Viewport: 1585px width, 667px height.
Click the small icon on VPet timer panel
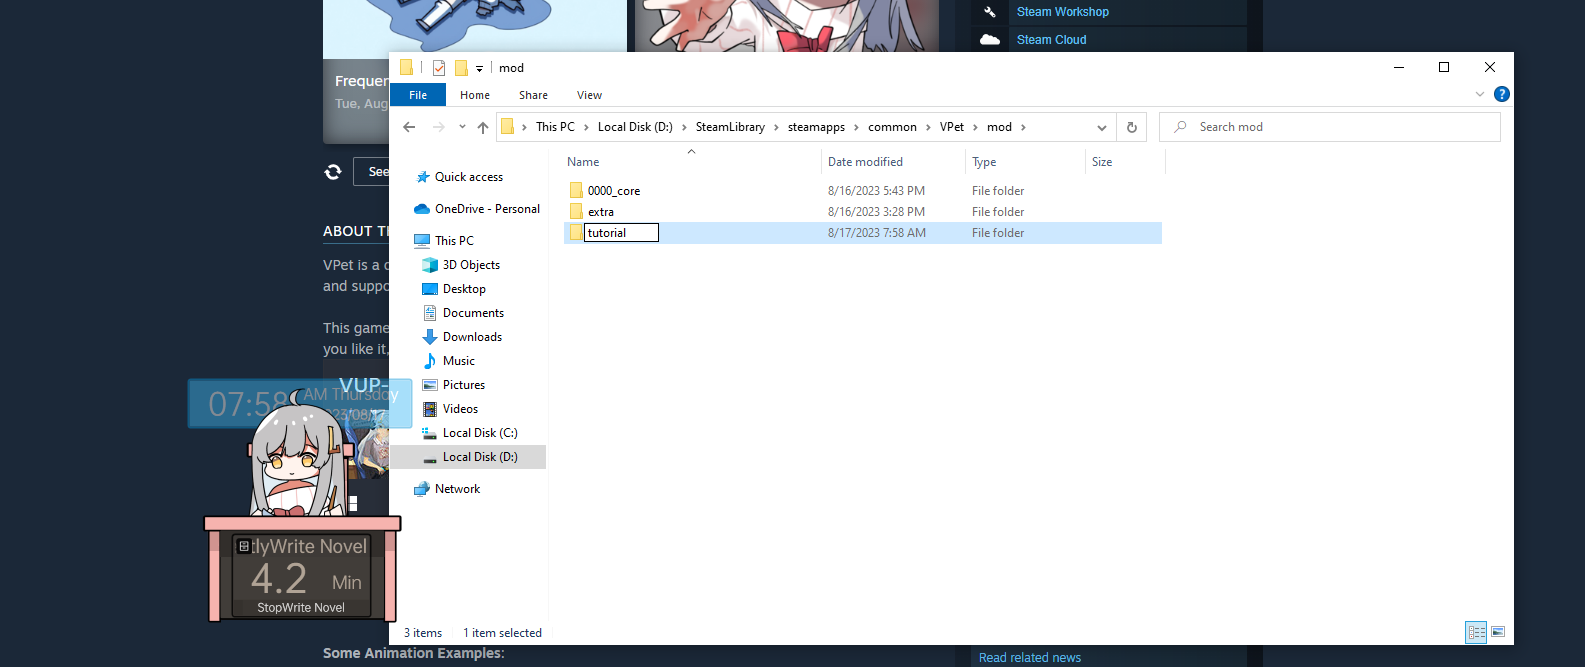click(243, 546)
